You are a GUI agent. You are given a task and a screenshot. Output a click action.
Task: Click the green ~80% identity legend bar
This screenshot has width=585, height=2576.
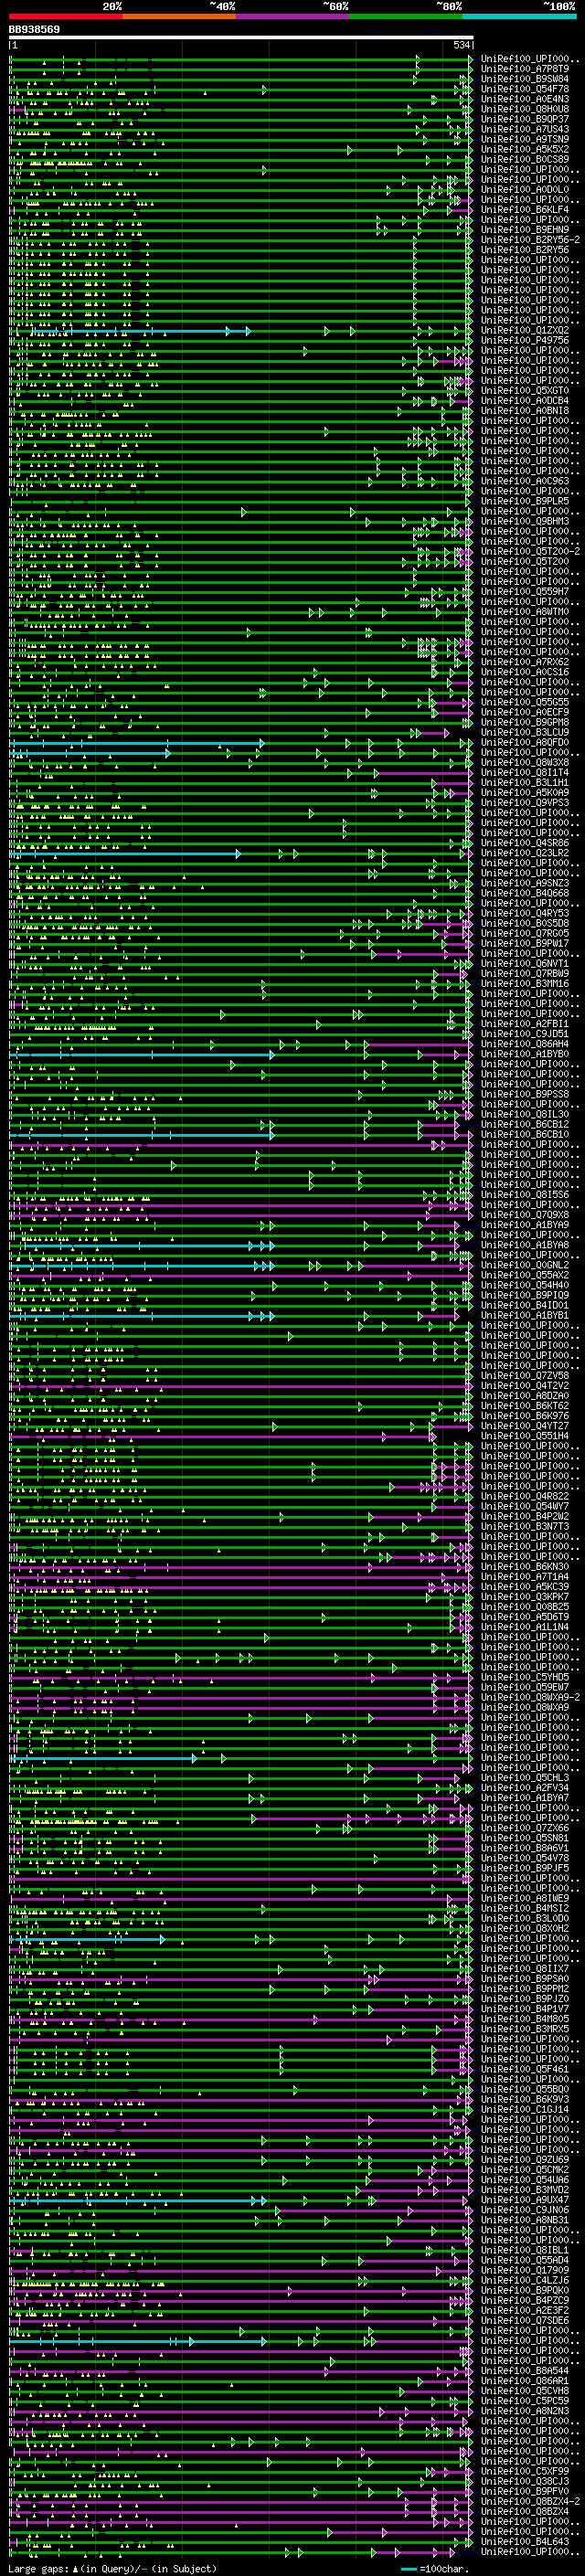[406, 16]
